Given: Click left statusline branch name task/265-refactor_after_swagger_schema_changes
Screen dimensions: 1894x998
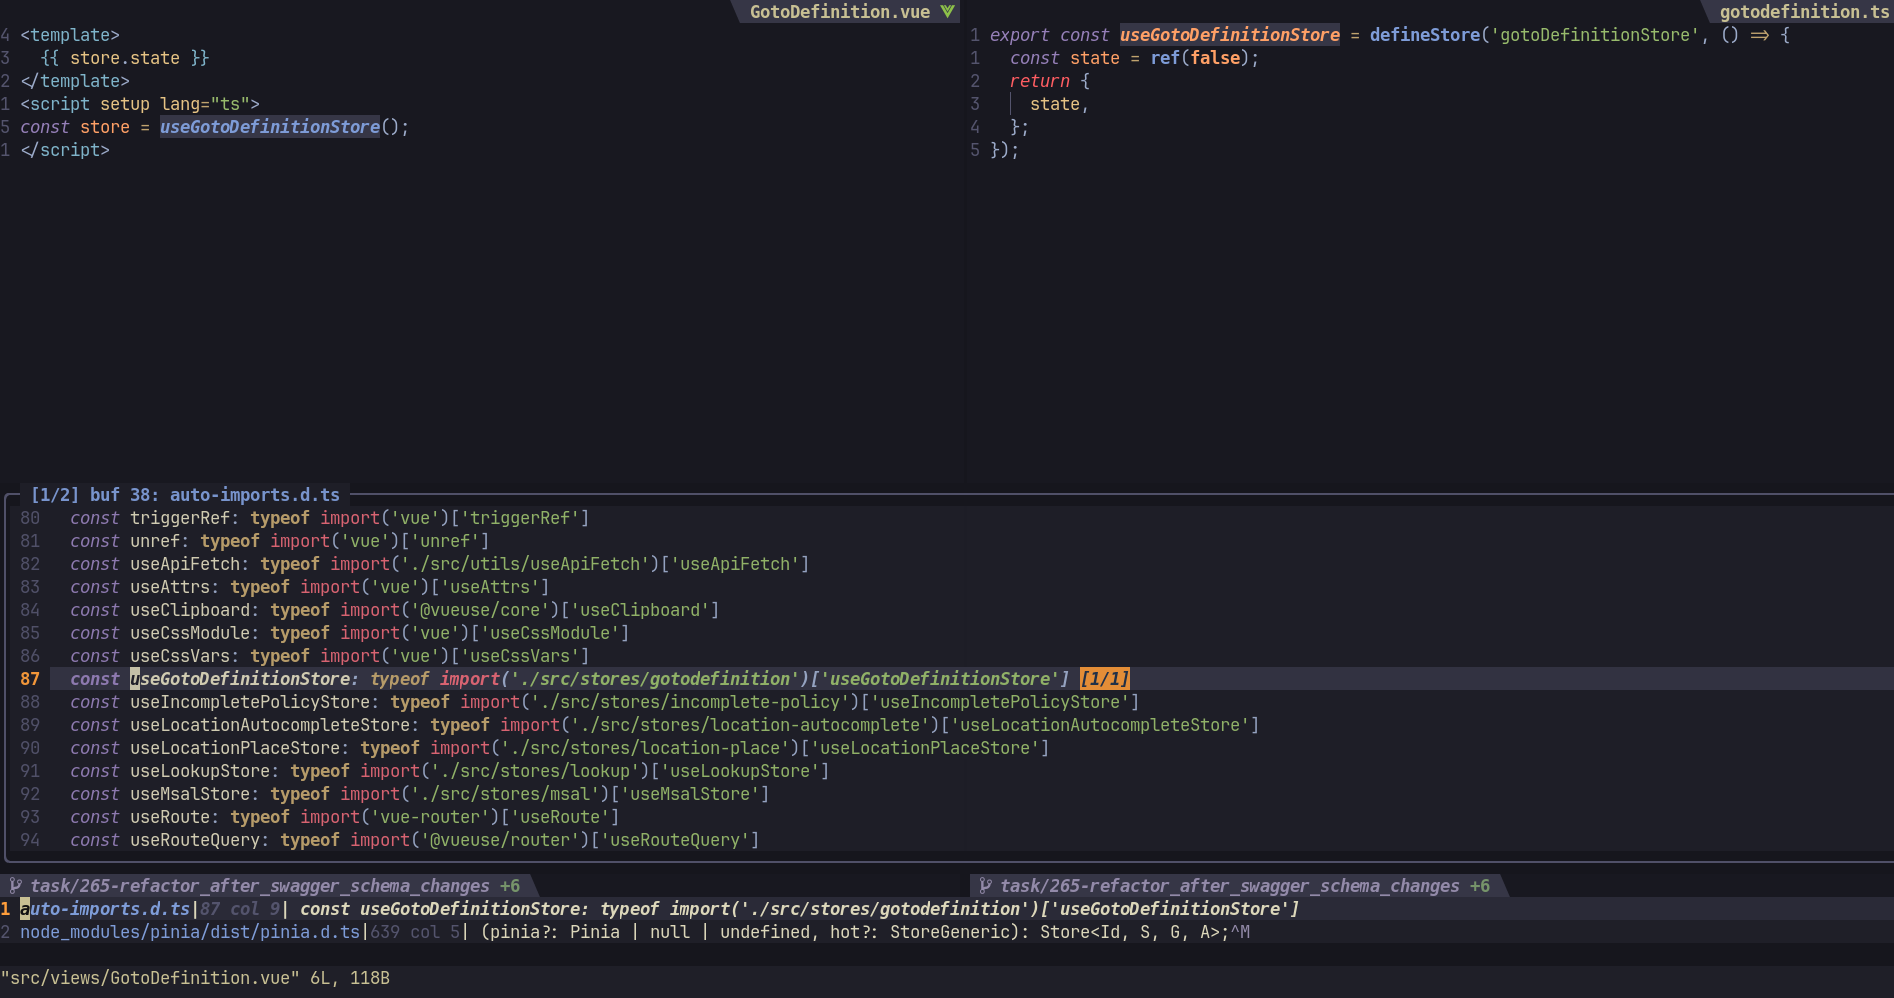Looking at the screenshot, I should pos(260,886).
